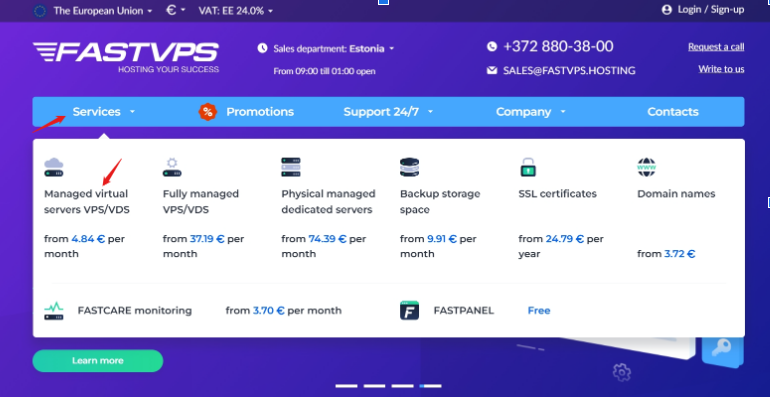
Task: Open the Services menu
Action: 97,112
